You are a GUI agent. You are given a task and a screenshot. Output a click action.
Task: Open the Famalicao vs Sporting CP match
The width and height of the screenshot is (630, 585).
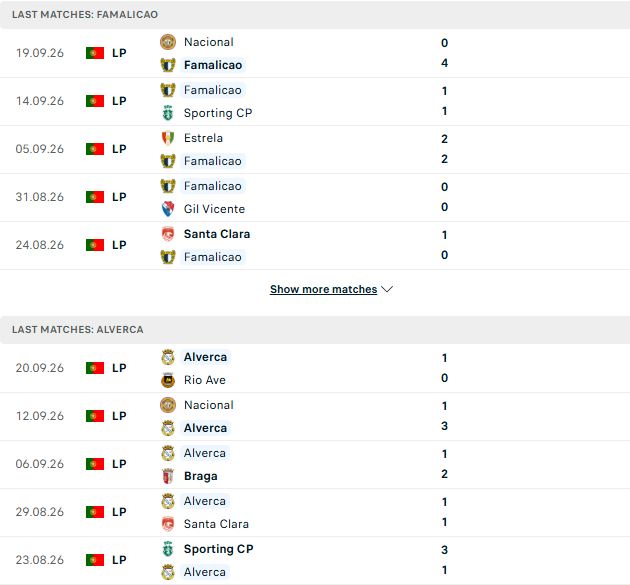point(315,101)
